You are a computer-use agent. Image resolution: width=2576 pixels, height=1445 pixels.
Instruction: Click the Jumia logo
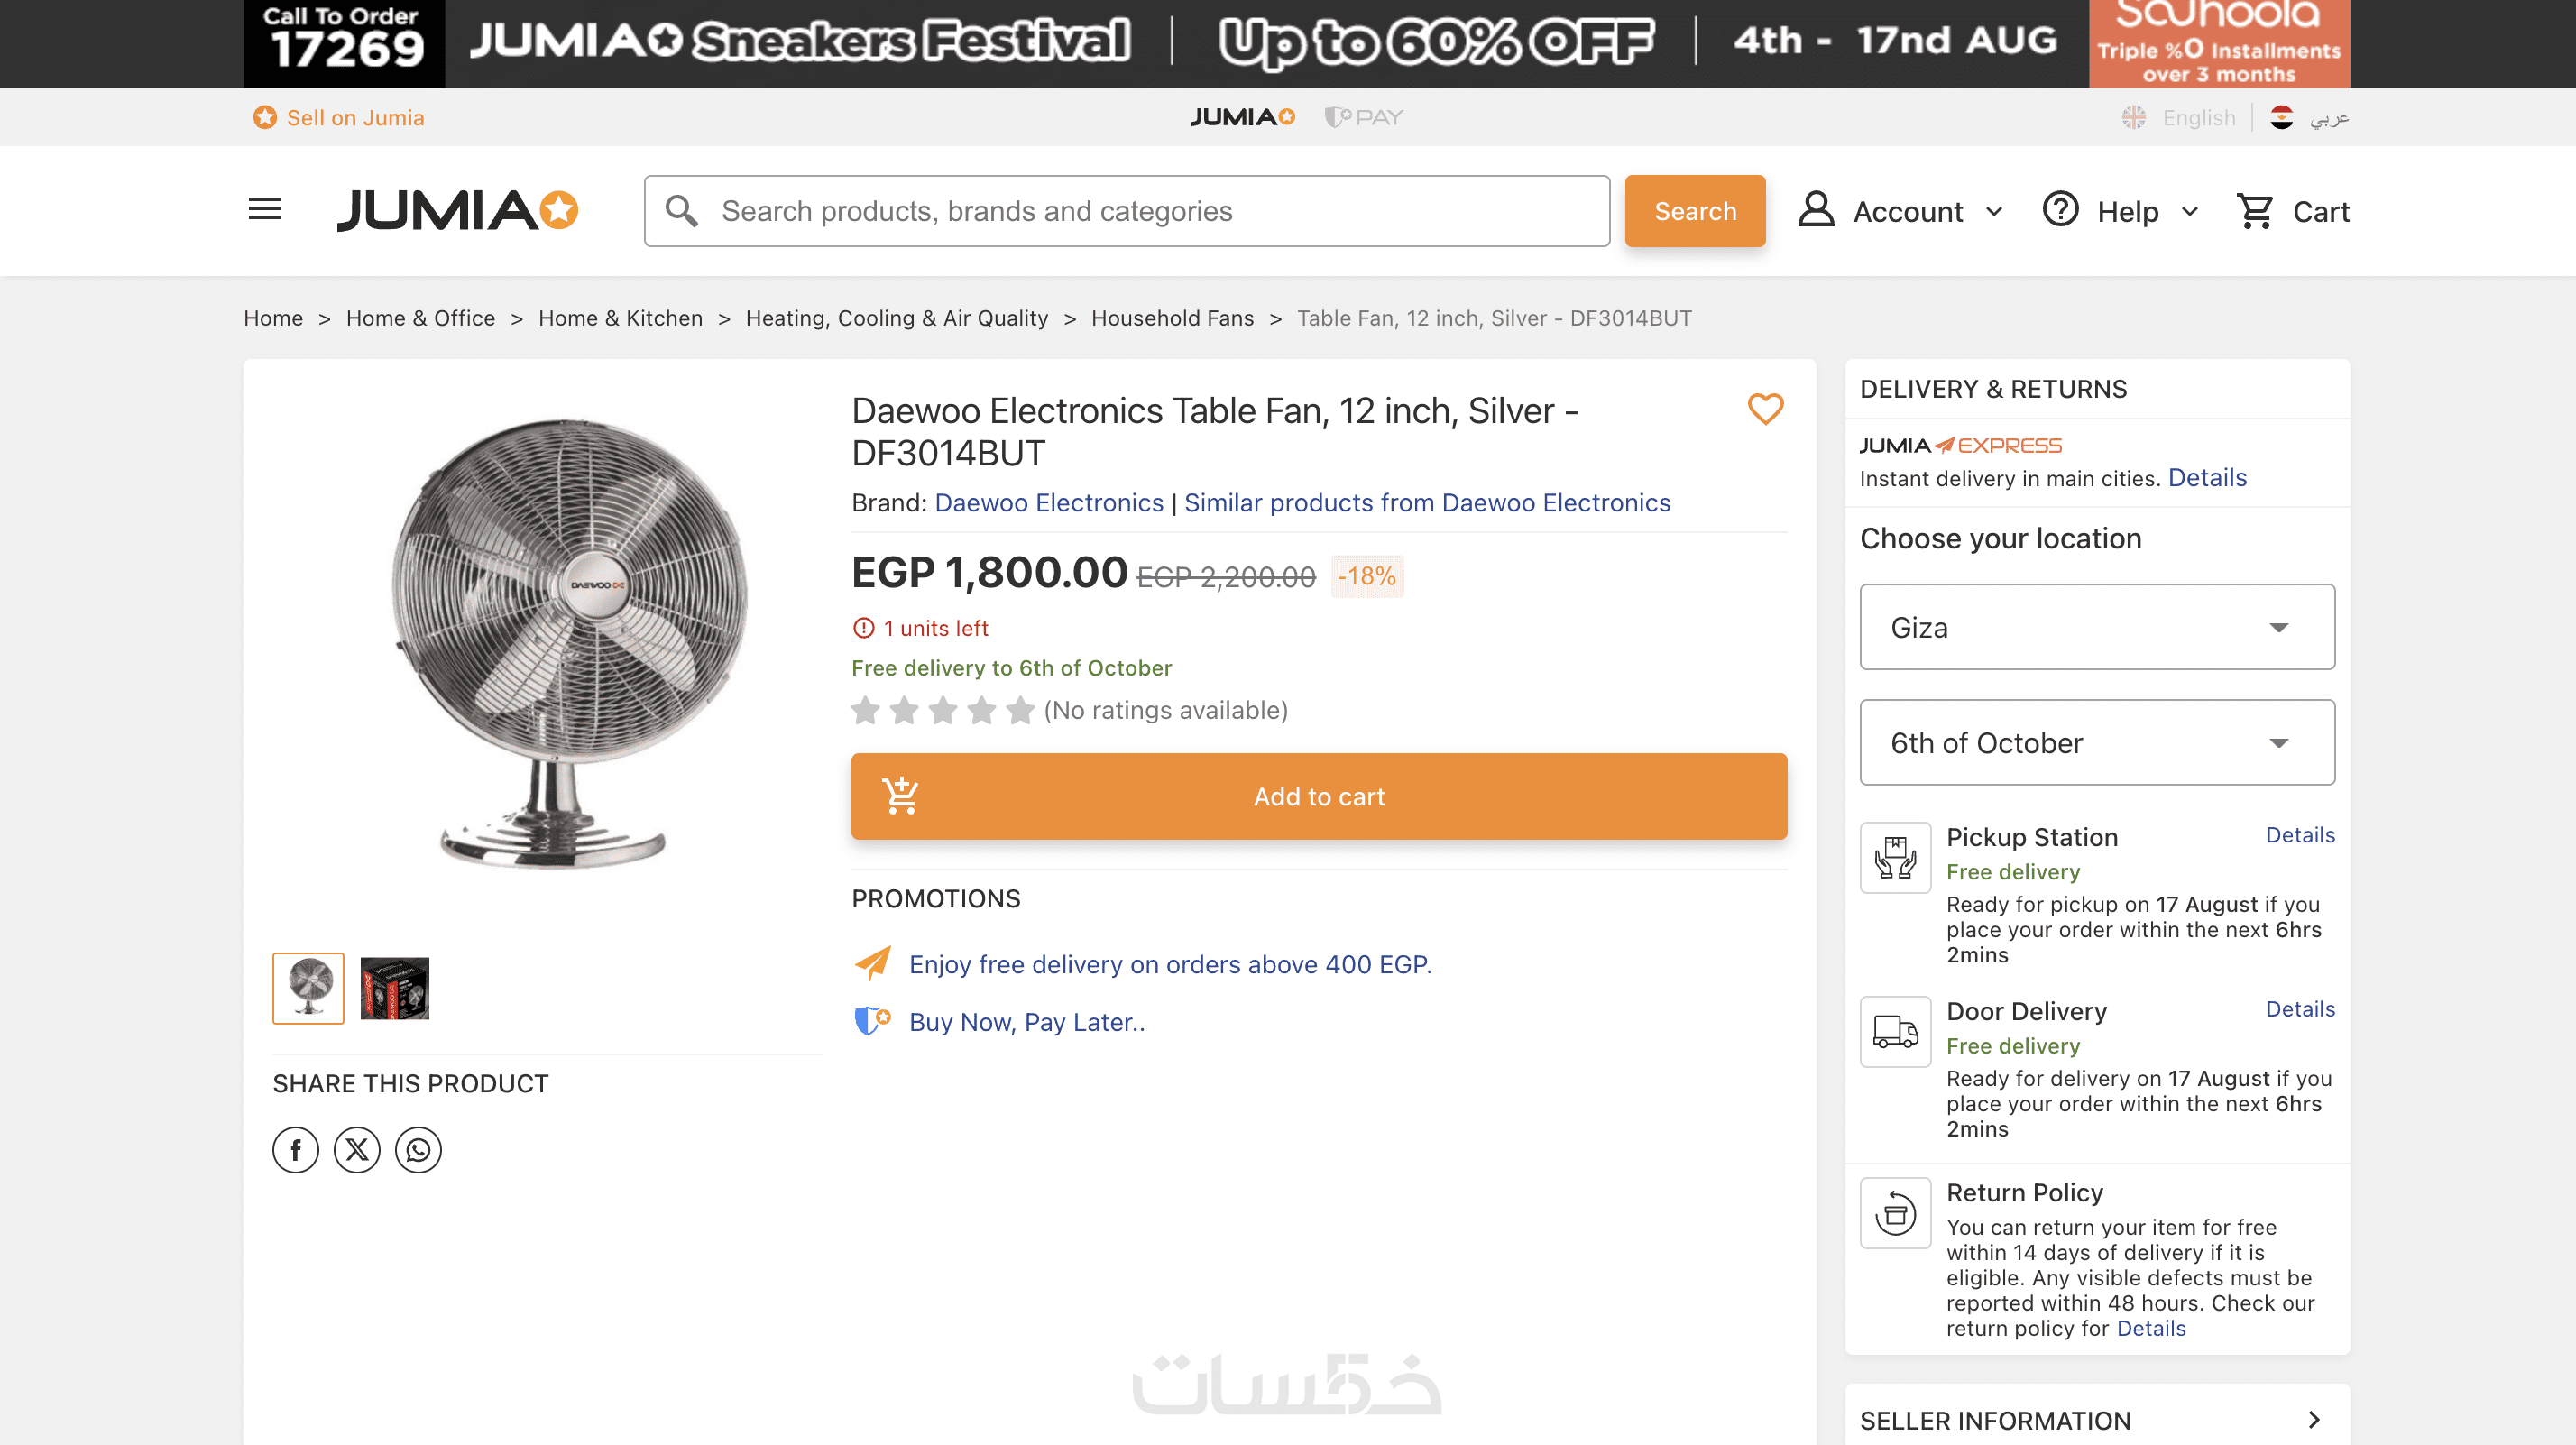pos(457,210)
